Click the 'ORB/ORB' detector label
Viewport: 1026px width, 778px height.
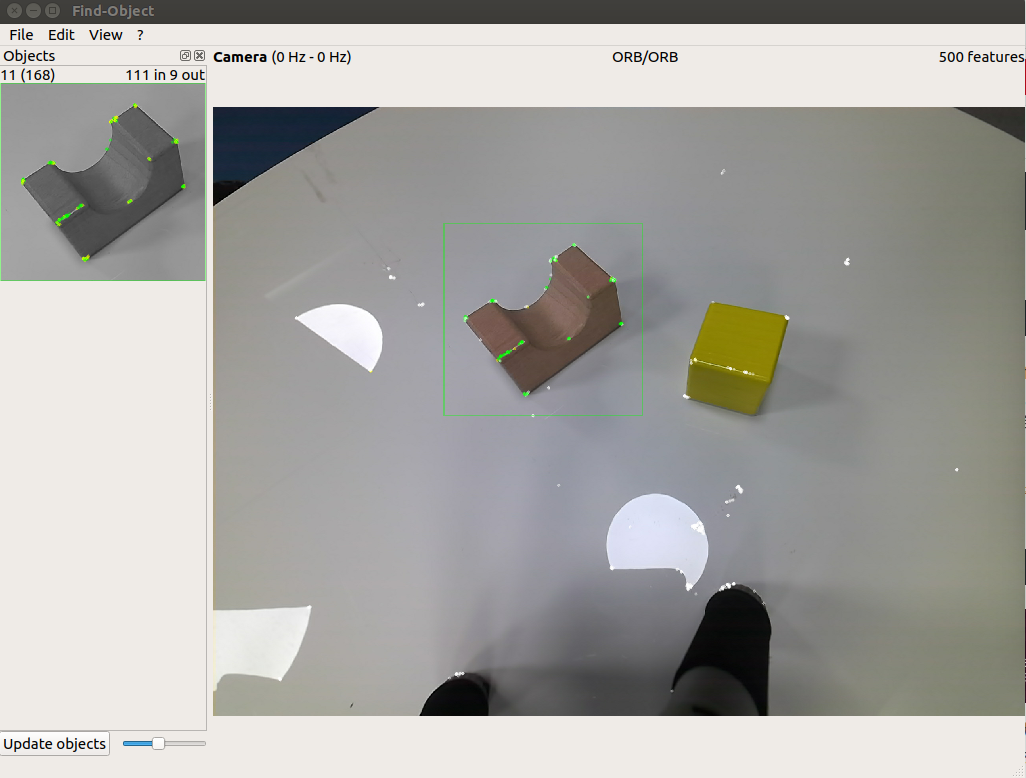tap(645, 57)
